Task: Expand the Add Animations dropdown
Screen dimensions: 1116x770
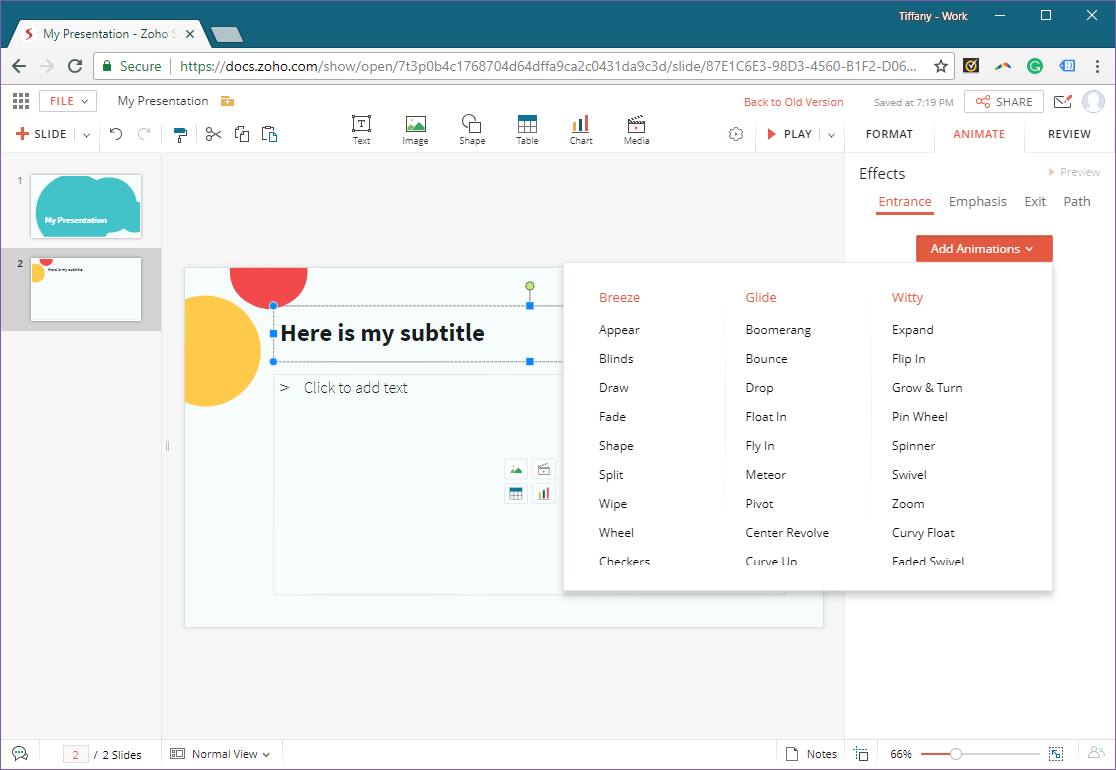Action: coord(983,249)
